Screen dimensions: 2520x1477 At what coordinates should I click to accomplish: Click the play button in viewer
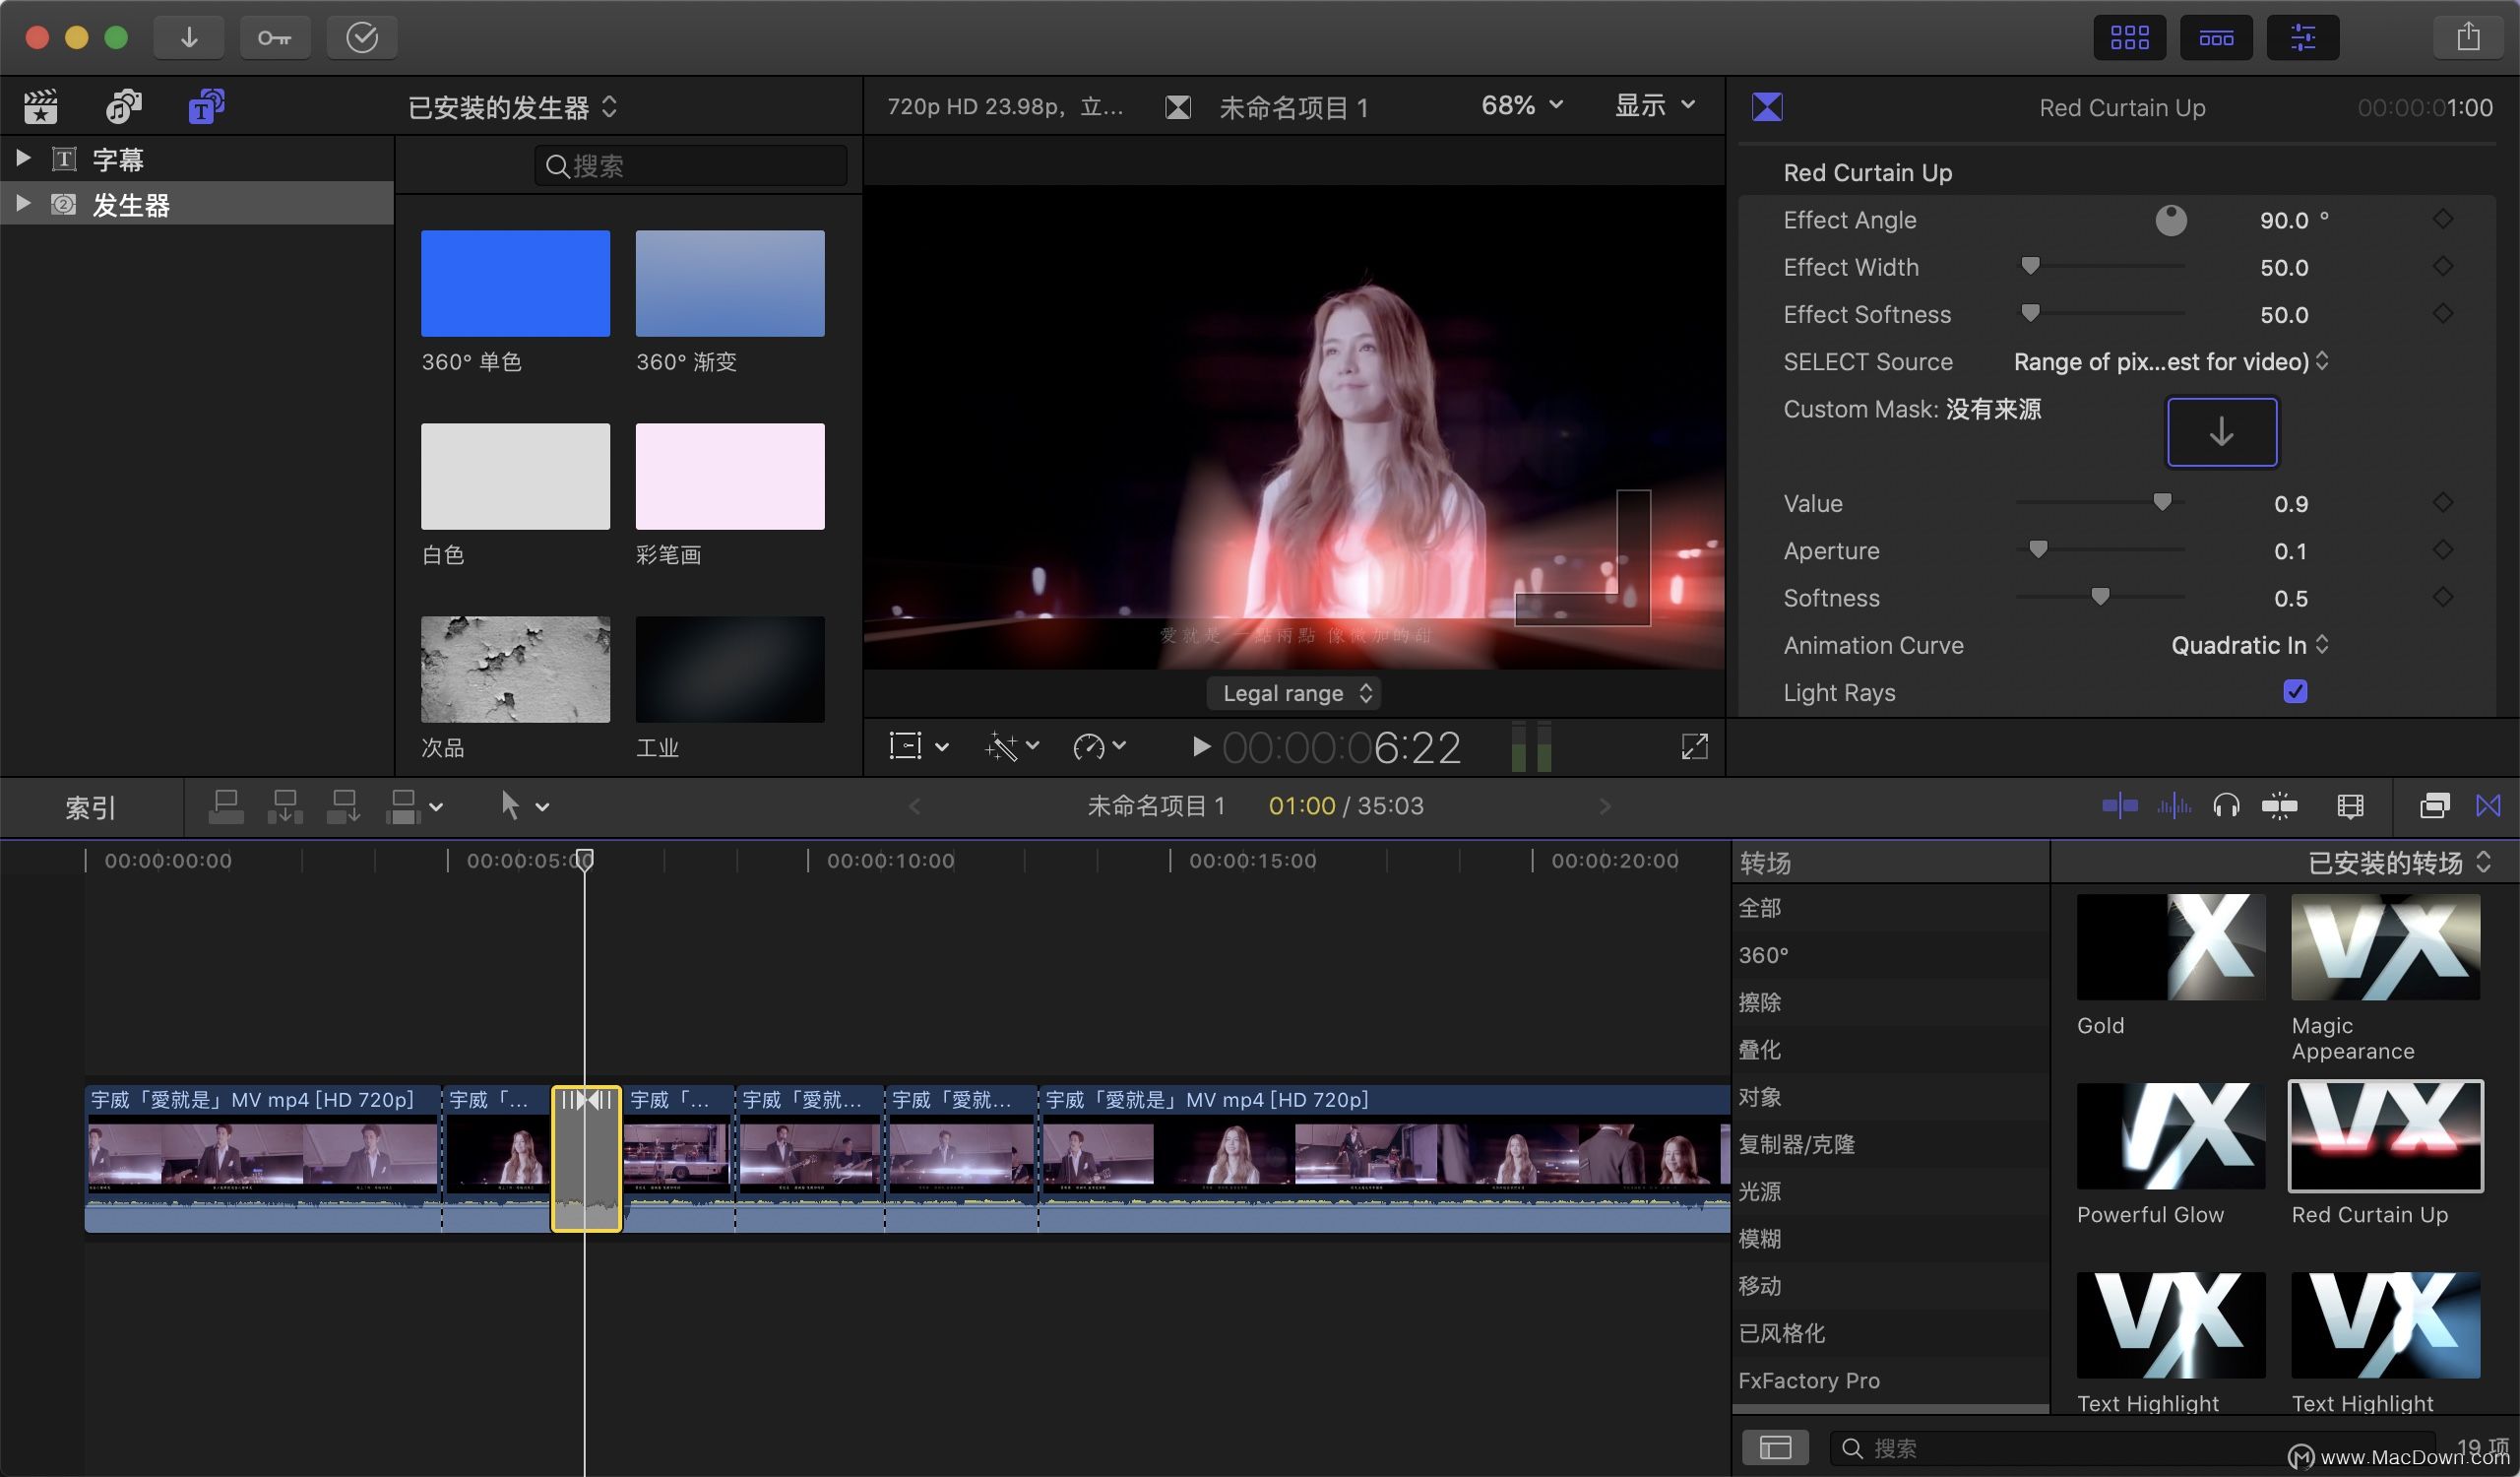pos(1201,747)
